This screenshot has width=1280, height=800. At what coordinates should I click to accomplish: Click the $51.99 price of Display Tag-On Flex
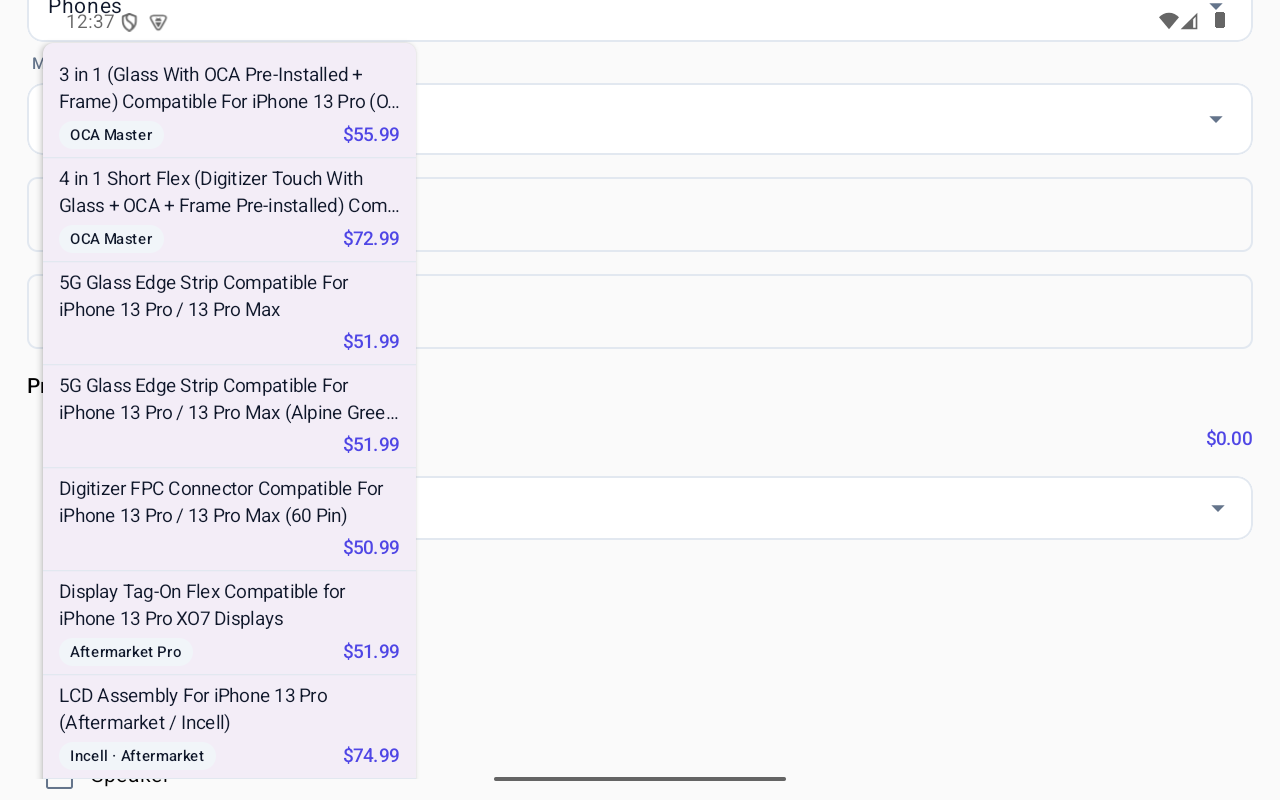click(x=371, y=652)
